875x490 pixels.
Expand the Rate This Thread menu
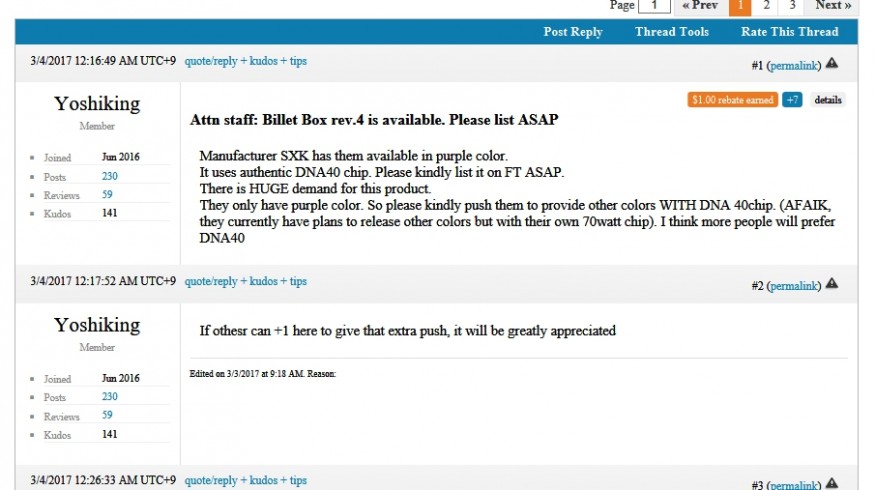(789, 32)
